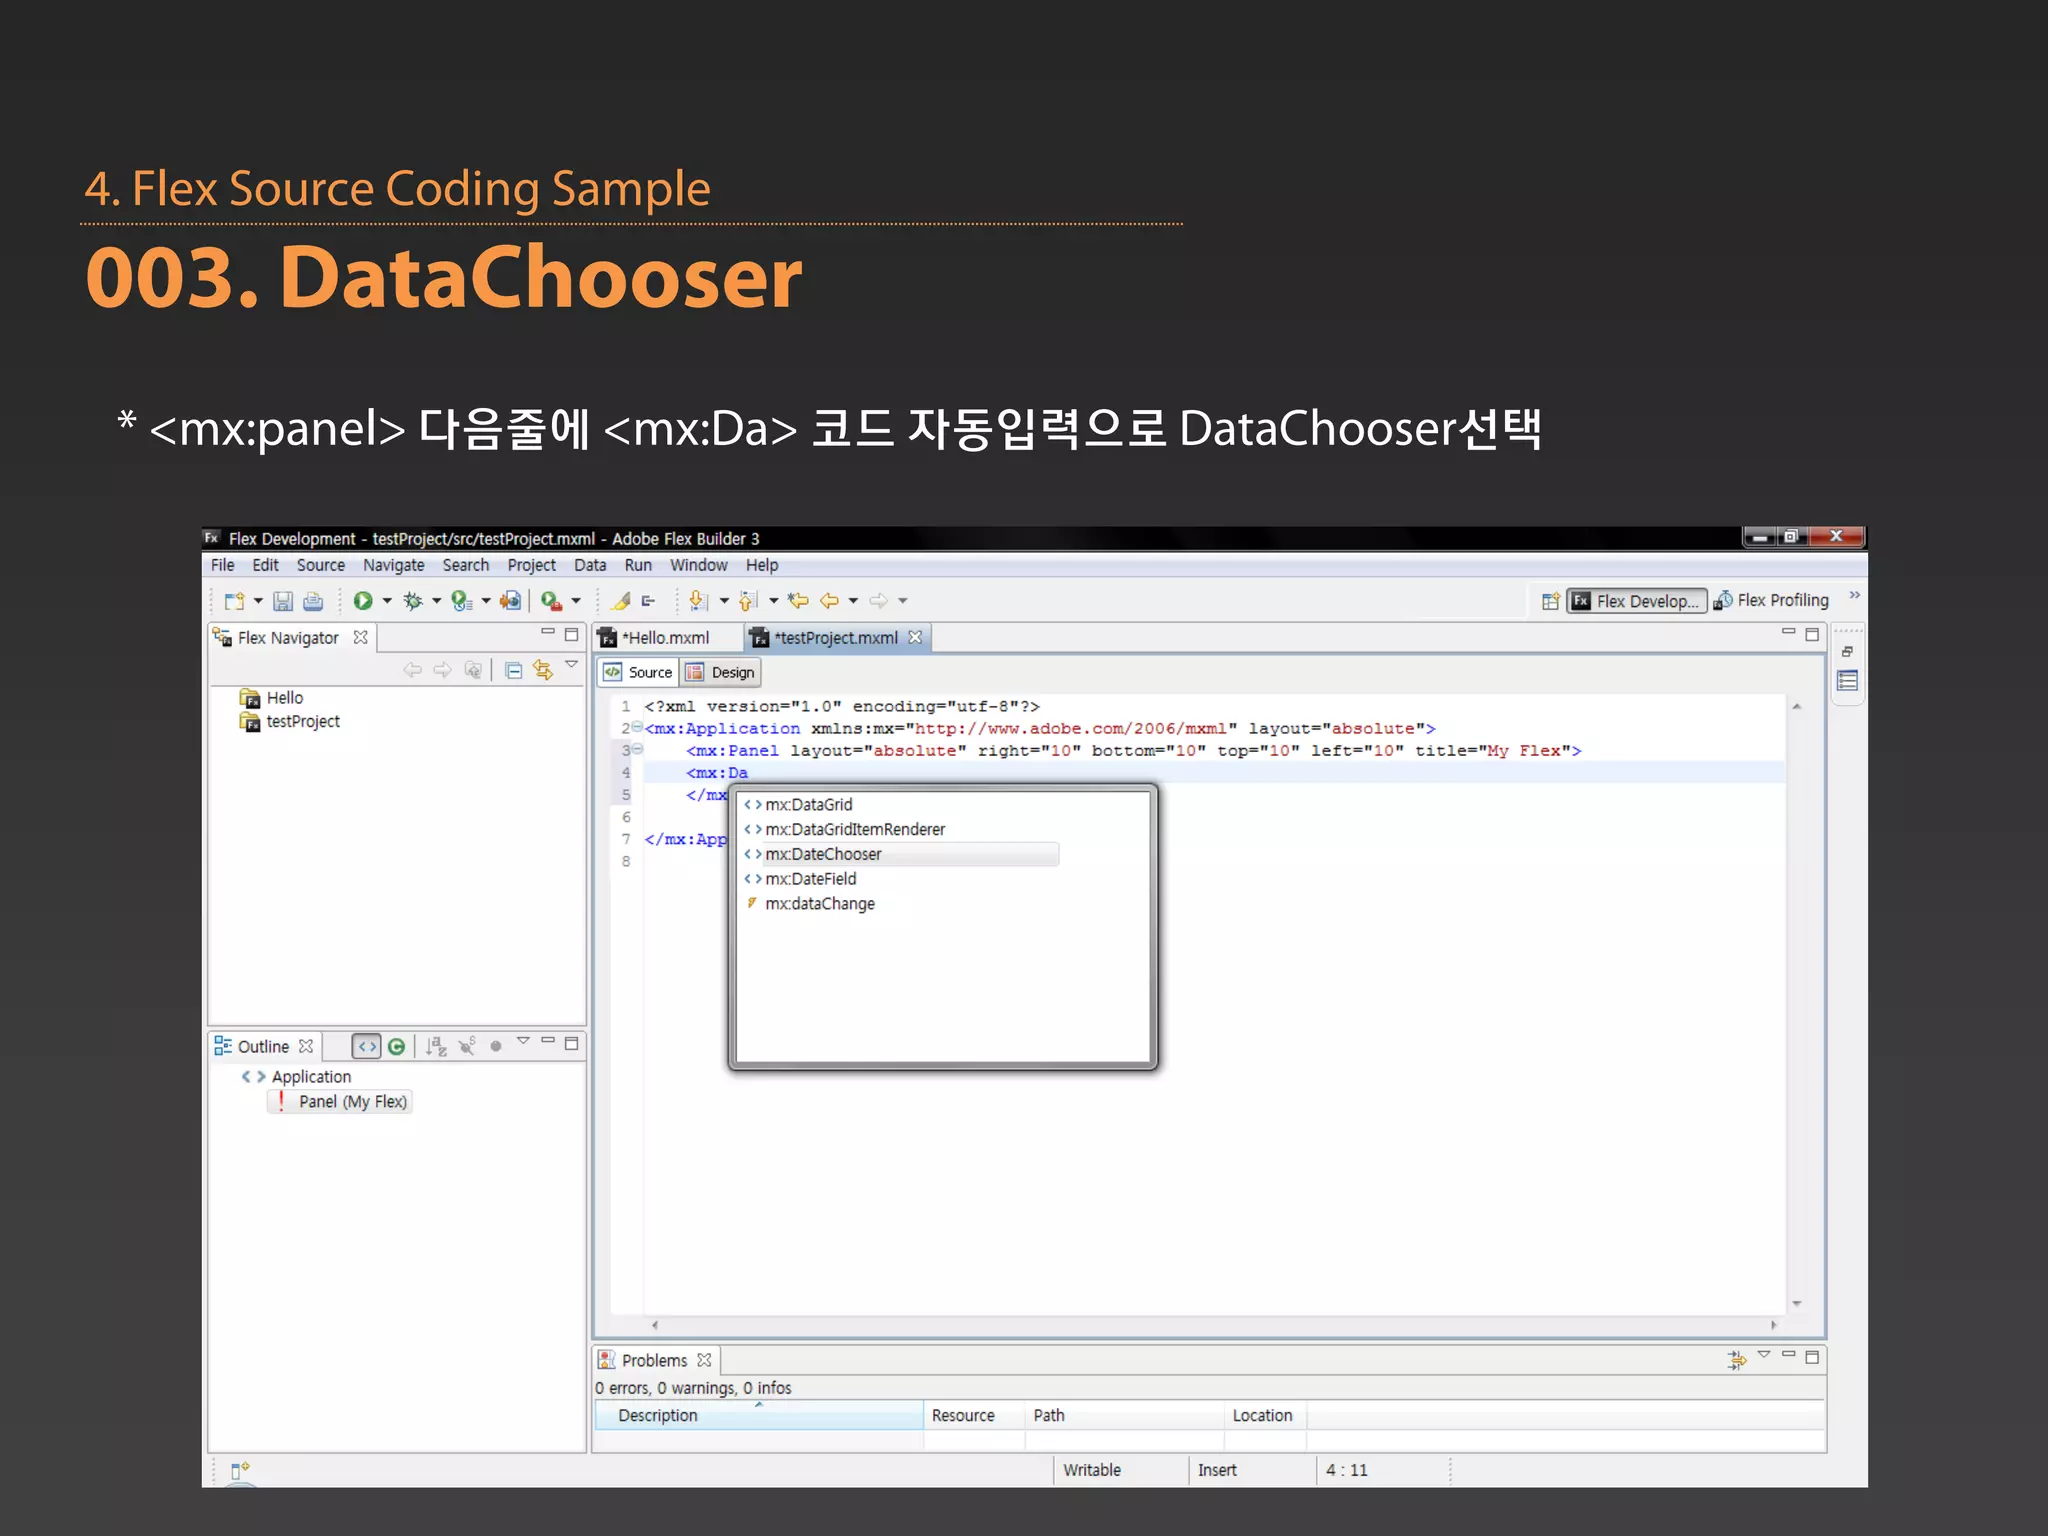Select the Flex Development perspective button

pyautogui.click(x=1636, y=601)
